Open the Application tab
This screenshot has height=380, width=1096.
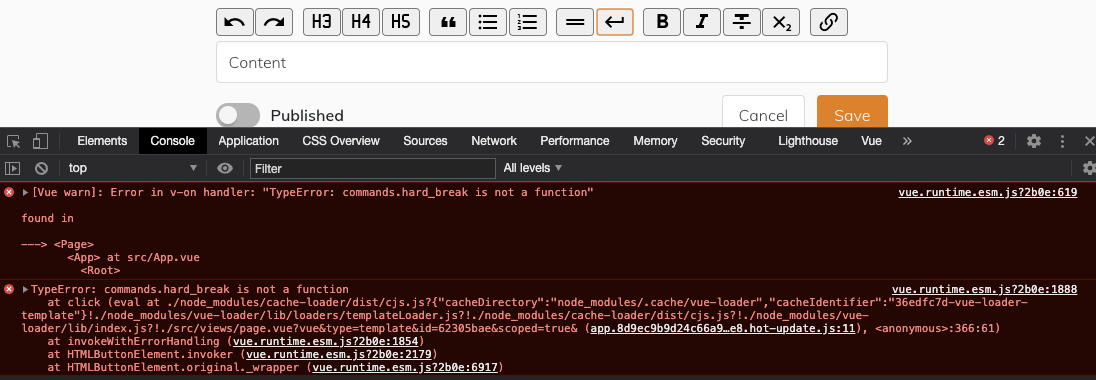(249, 141)
